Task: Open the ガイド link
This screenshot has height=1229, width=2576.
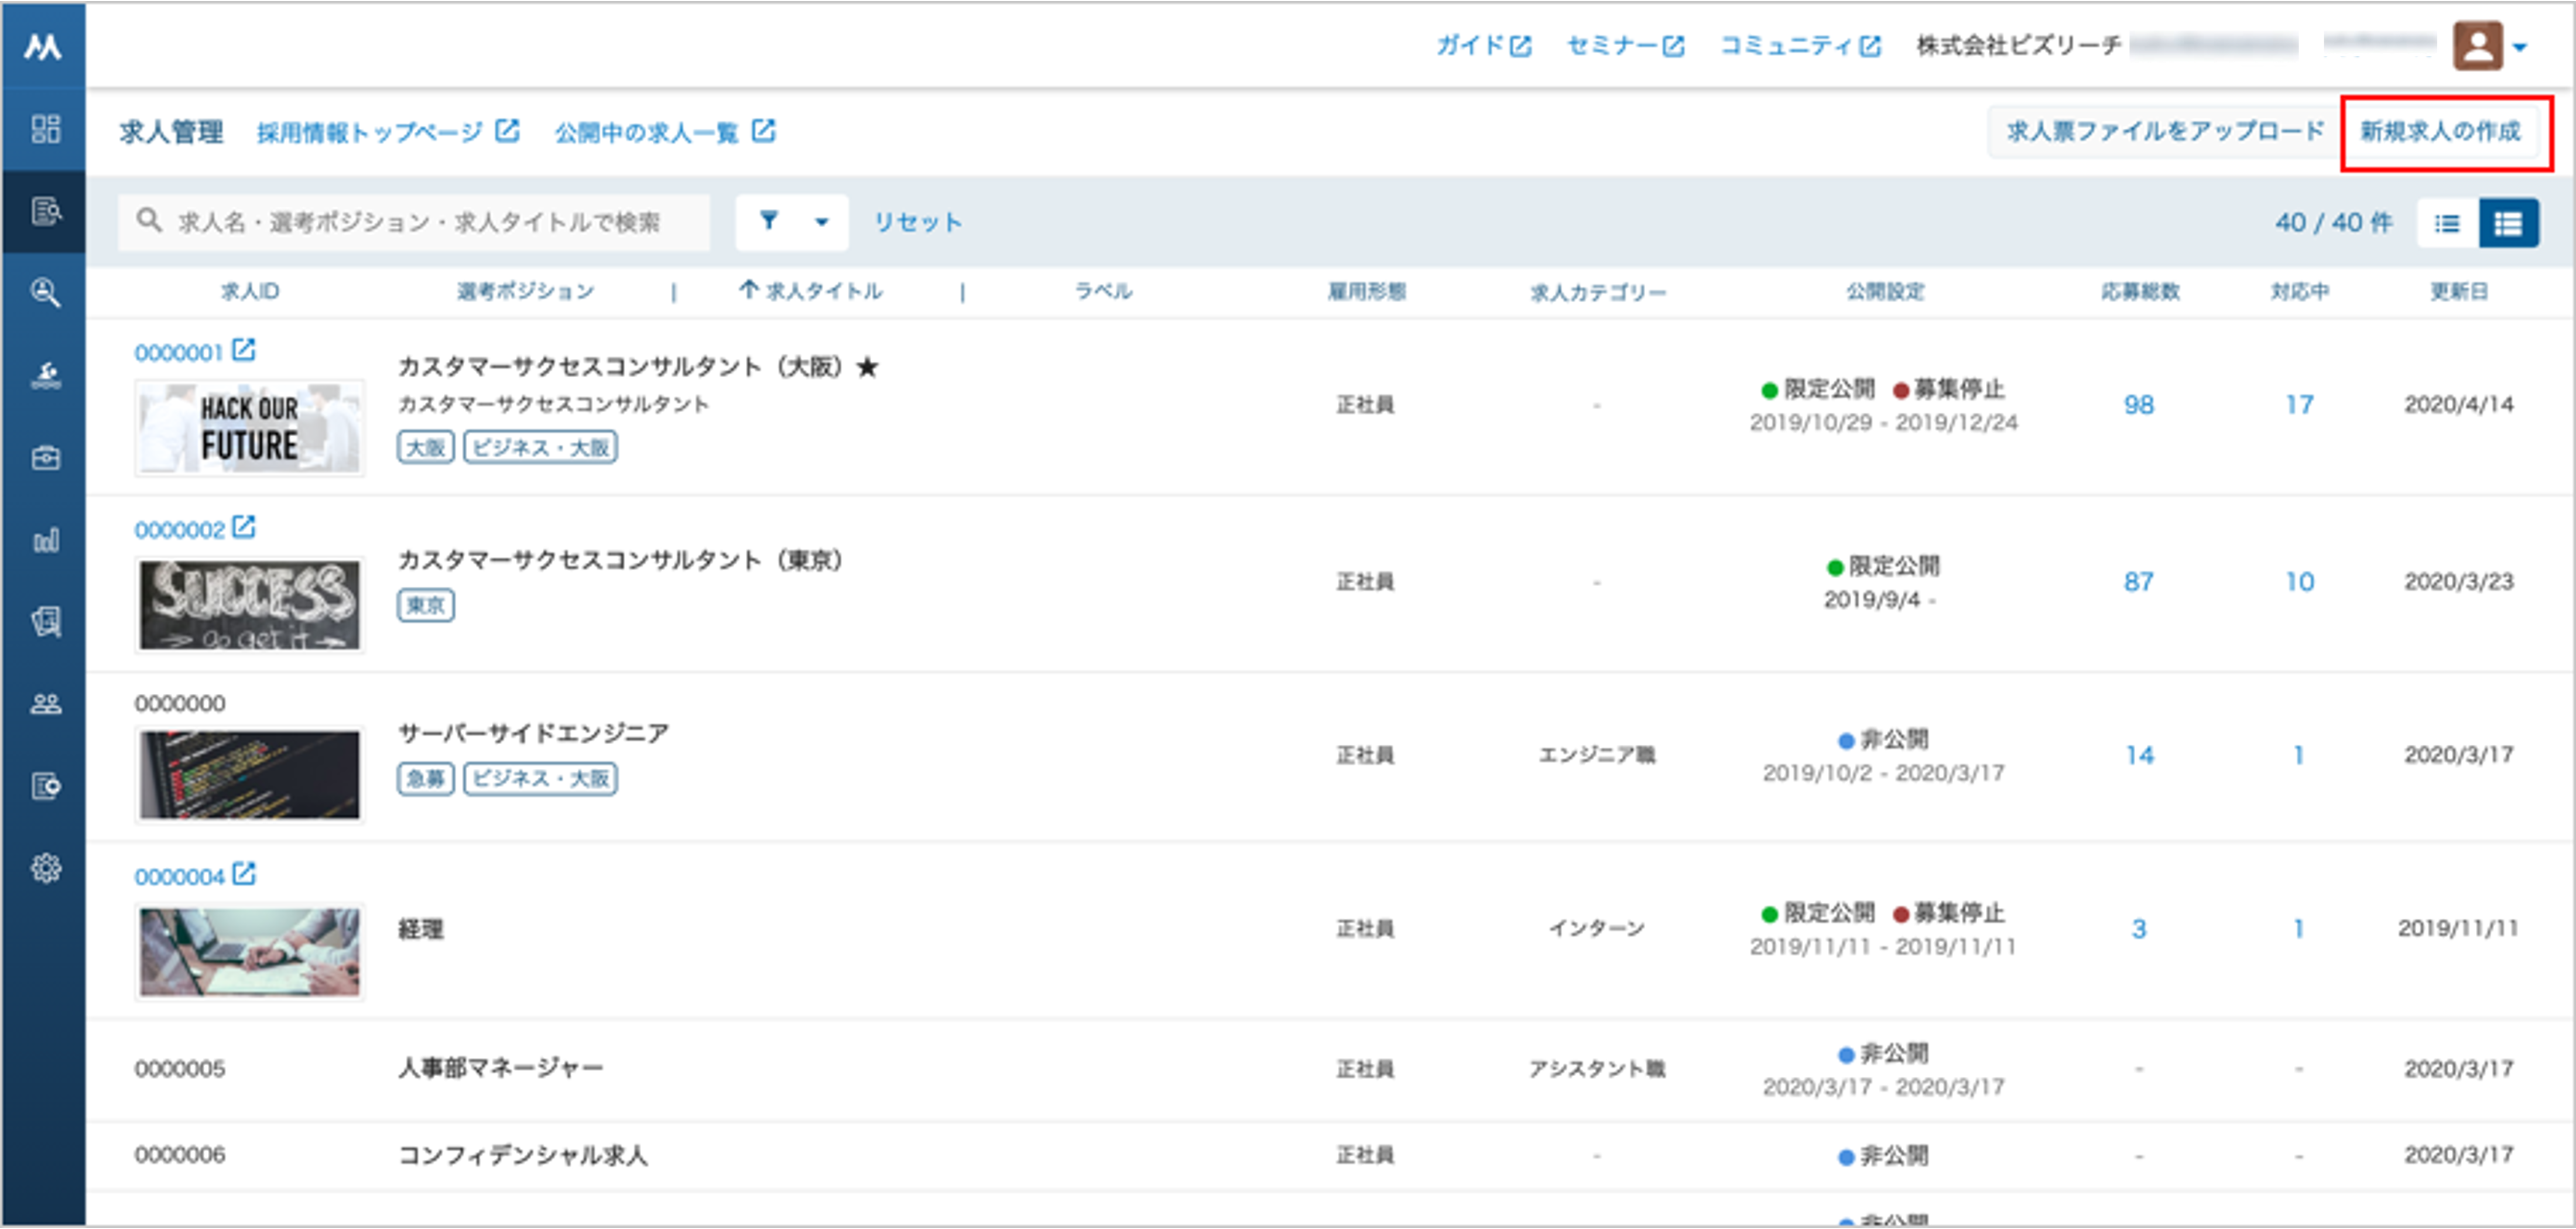Action: point(1483,46)
